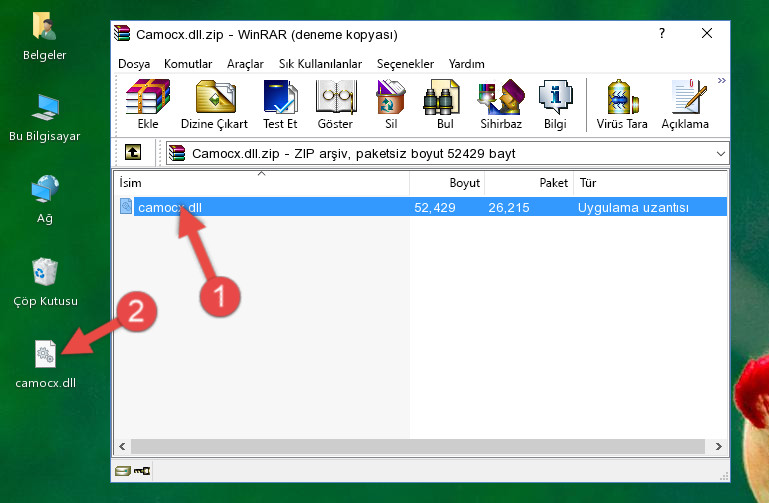Sort files by Paket column
The image size is (769, 503).
click(x=529, y=182)
